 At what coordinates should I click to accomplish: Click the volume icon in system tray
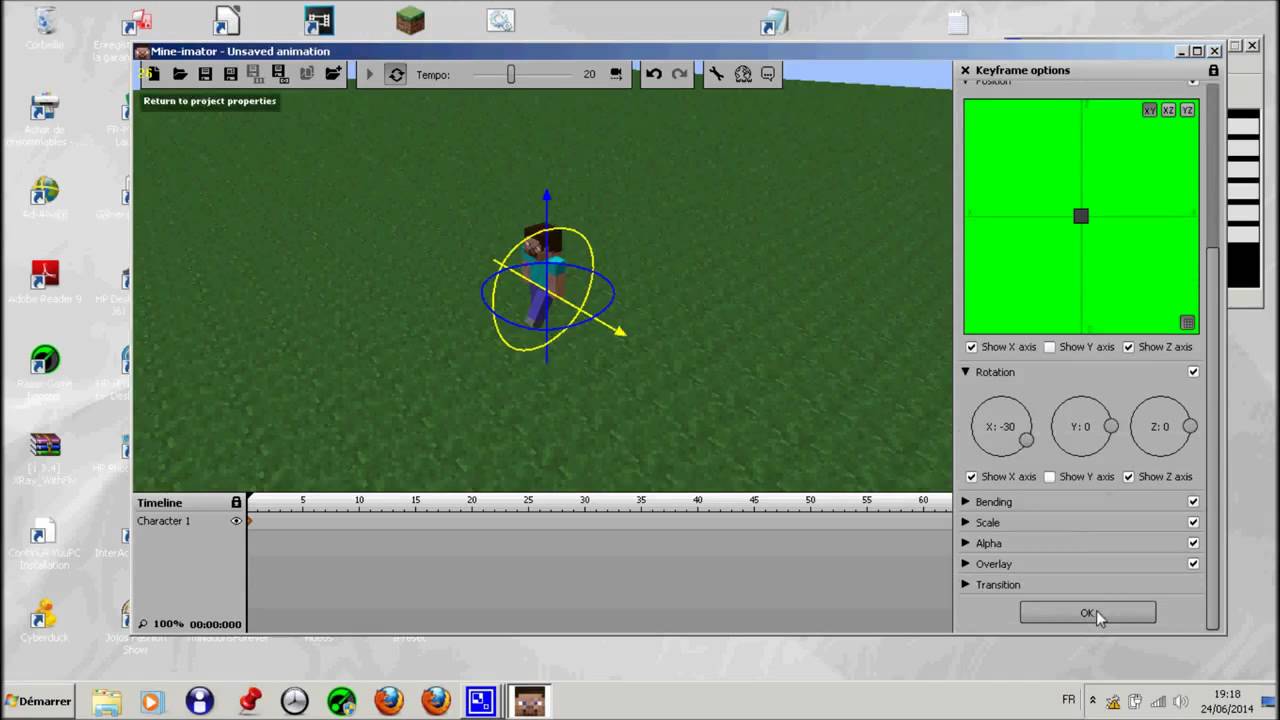tap(1180, 701)
